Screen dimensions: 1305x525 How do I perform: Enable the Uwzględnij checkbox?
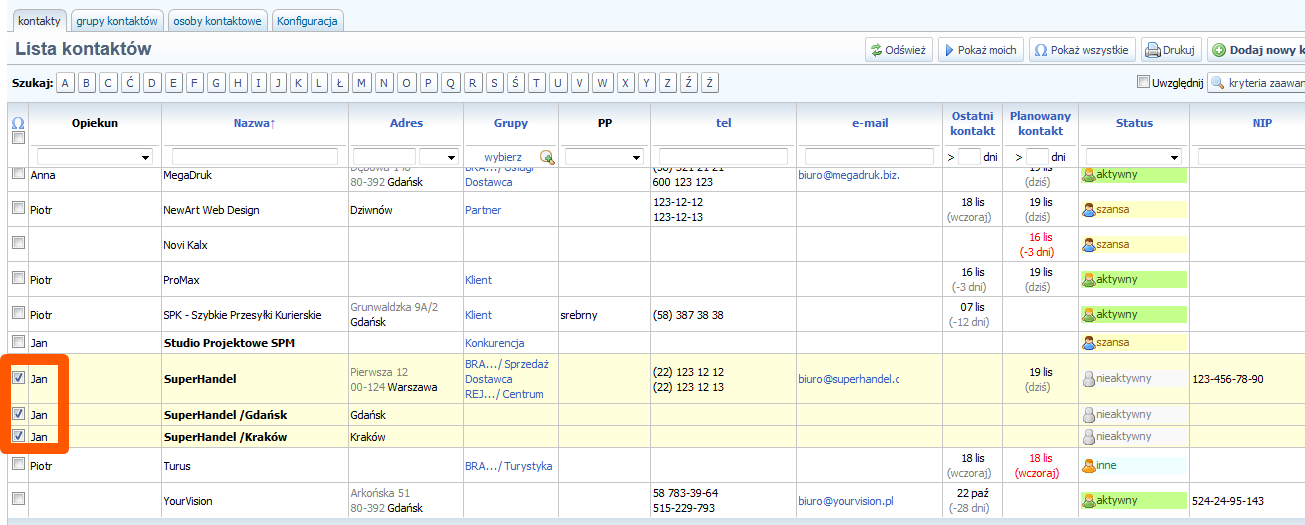[1144, 82]
